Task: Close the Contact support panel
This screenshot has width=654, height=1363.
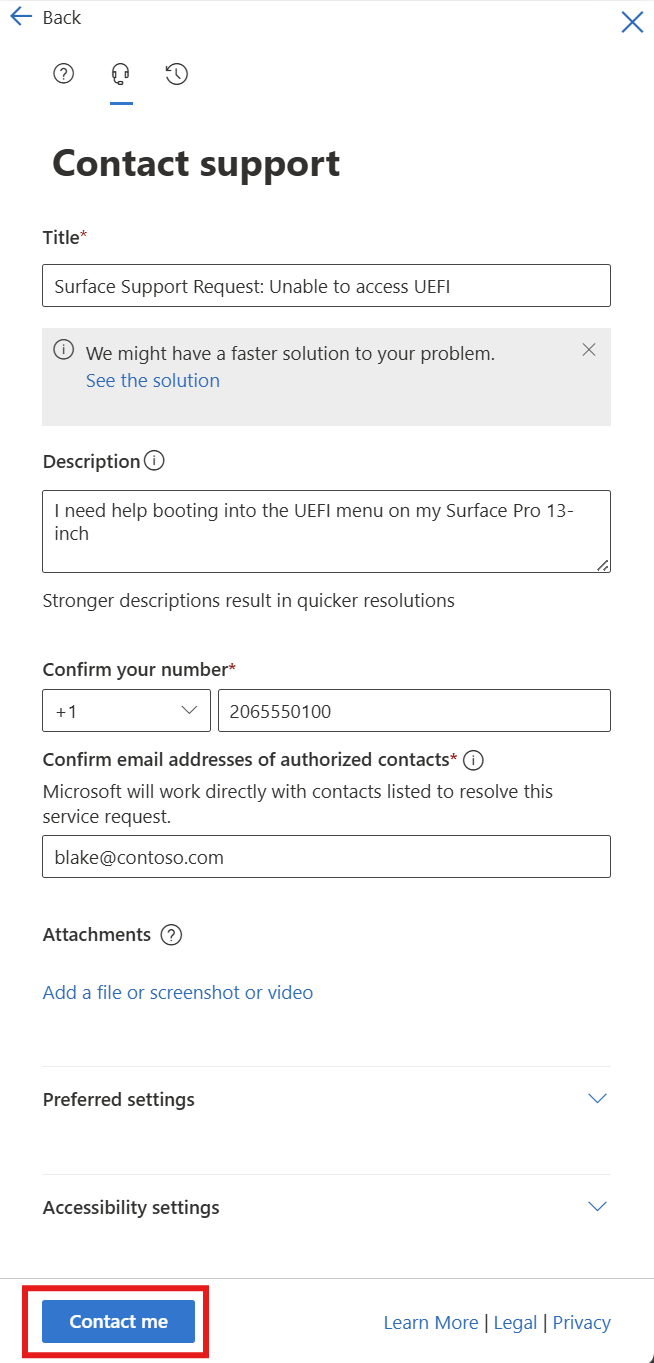Action: [631, 21]
